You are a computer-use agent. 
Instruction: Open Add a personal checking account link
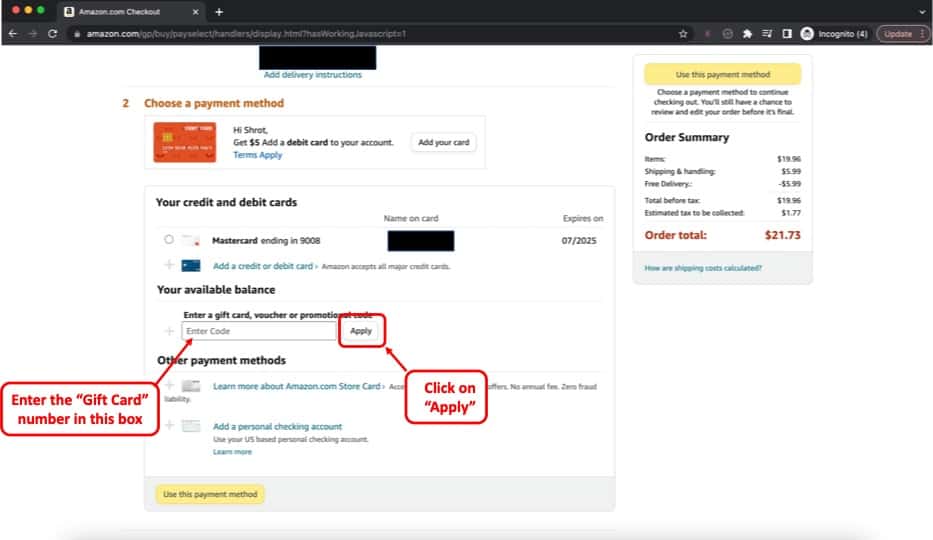pos(277,426)
